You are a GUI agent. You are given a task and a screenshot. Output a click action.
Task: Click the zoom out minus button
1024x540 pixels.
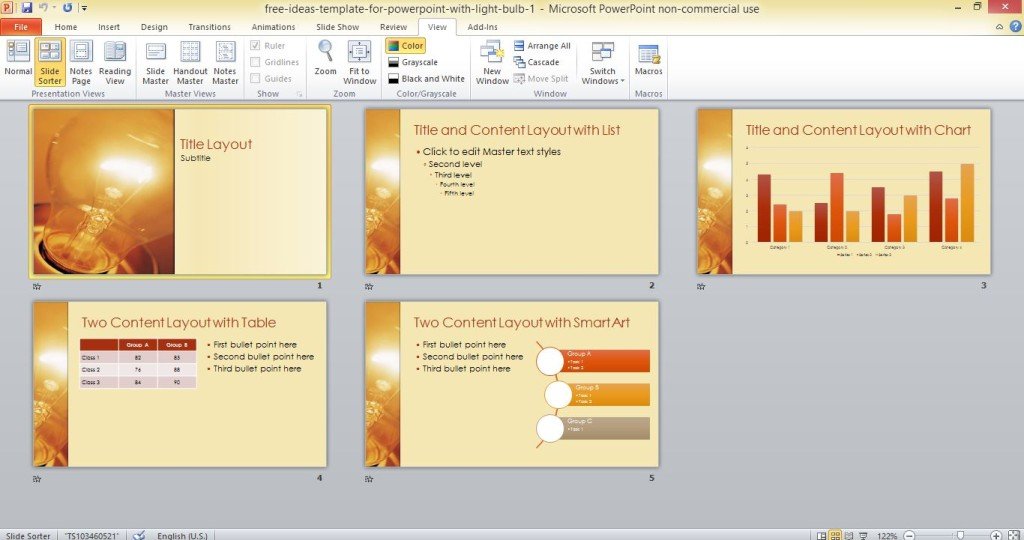[909, 535]
